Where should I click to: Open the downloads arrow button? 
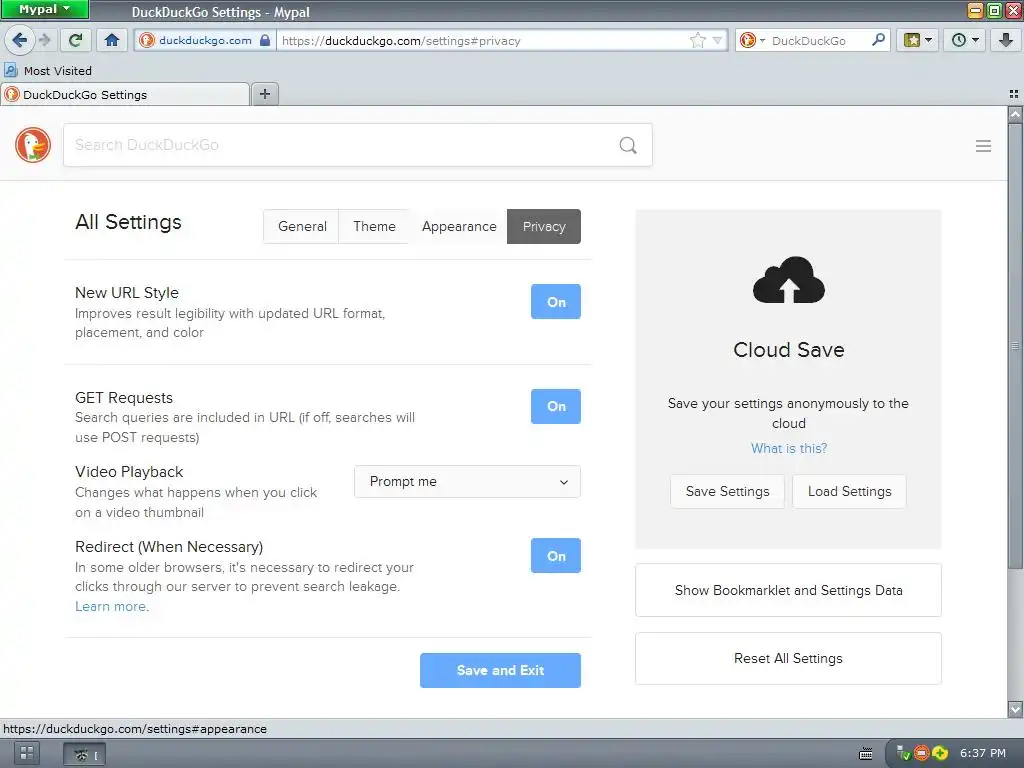1005,40
